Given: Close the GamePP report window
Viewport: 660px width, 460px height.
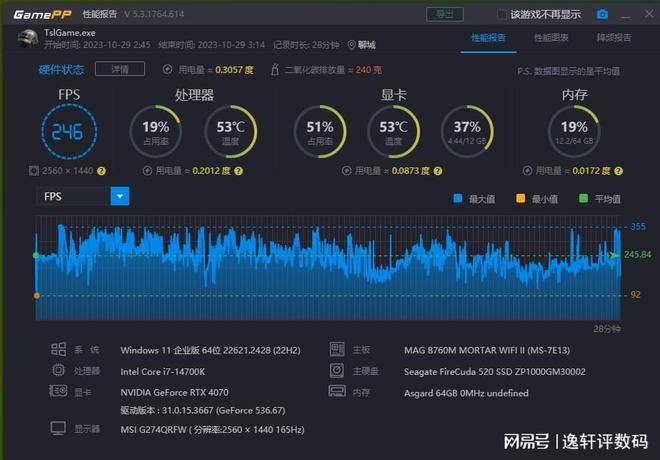Looking at the screenshot, I should (649, 14).
